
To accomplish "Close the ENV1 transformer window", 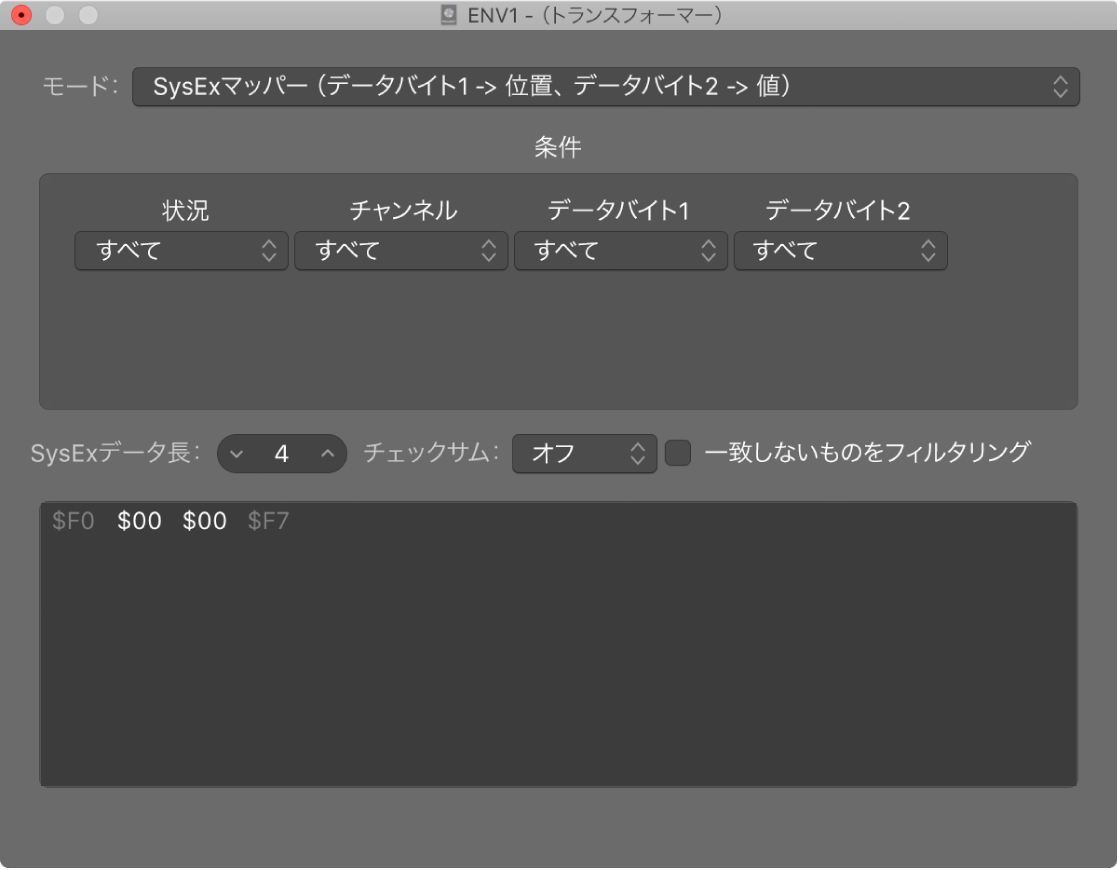I will [x=20, y=15].
